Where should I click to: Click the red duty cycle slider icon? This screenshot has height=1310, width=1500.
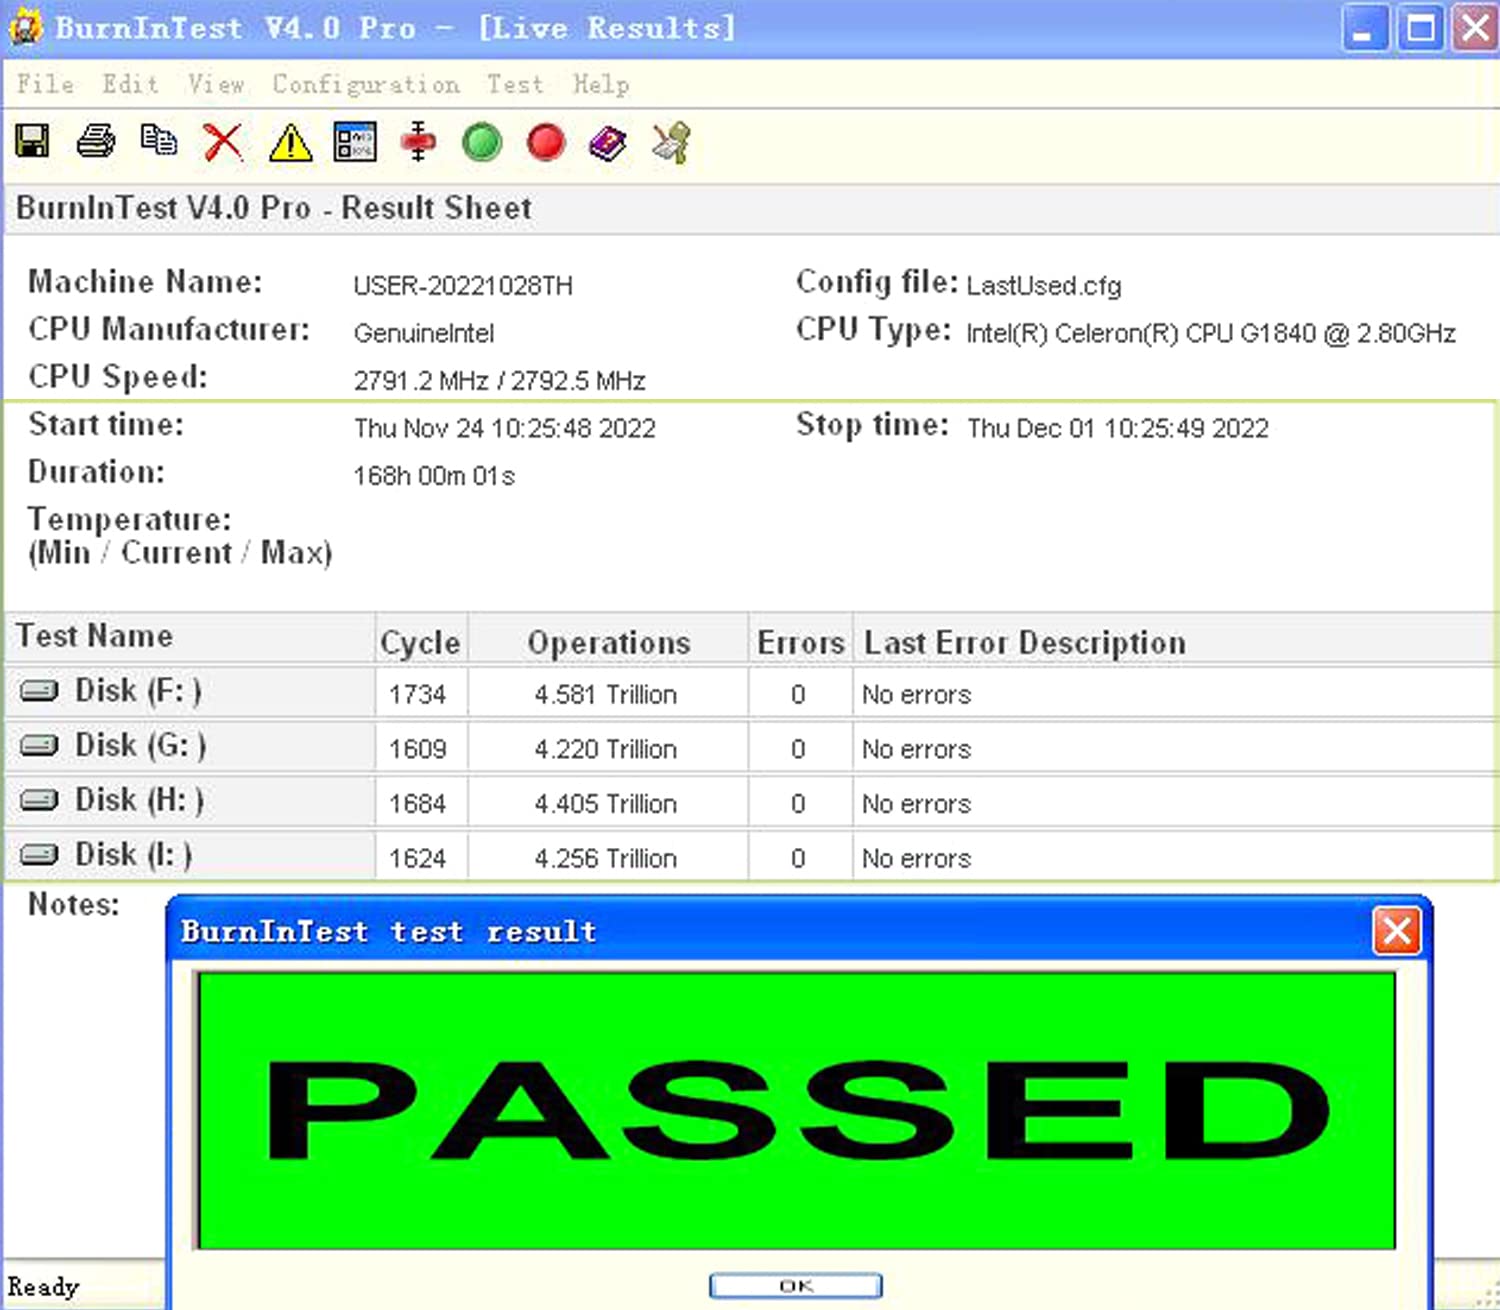pos(418,141)
